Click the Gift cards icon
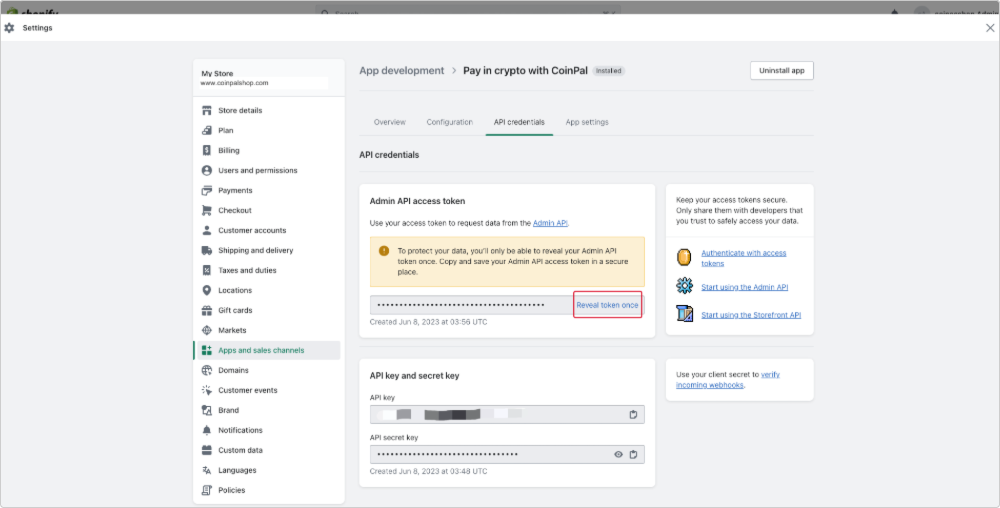The image size is (1000, 508). 207,310
